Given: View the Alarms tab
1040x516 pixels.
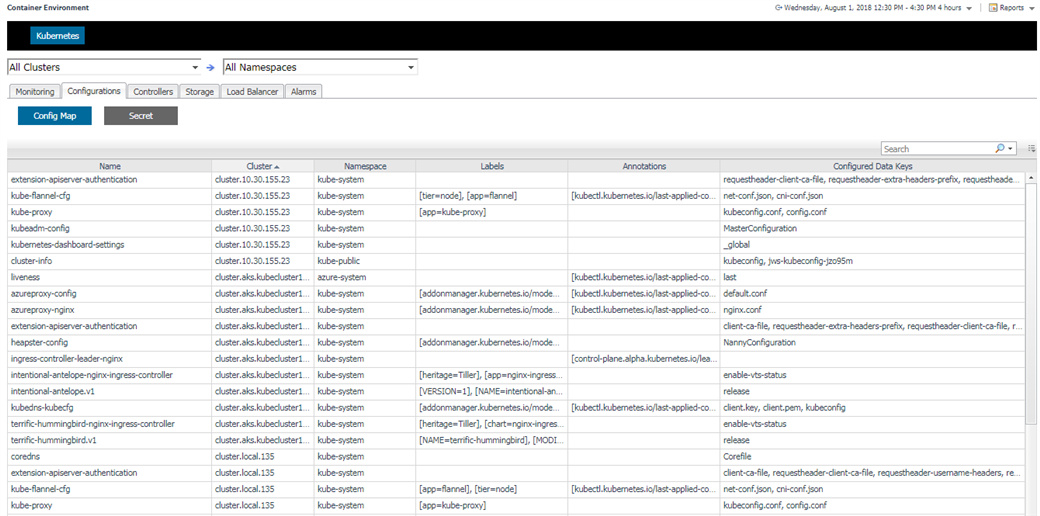Looking at the screenshot, I should 304,92.
